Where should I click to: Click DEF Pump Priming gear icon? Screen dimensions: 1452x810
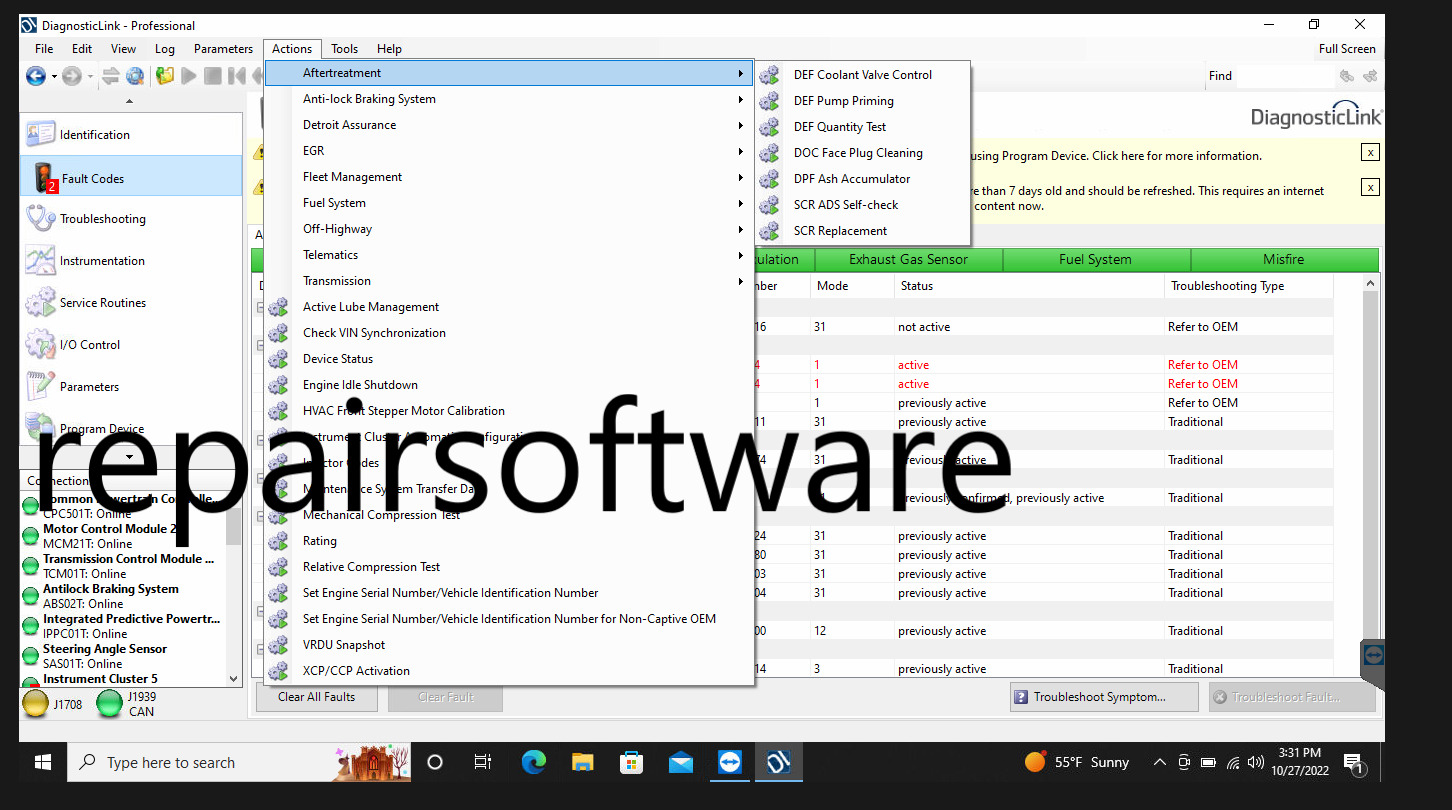click(769, 101)
